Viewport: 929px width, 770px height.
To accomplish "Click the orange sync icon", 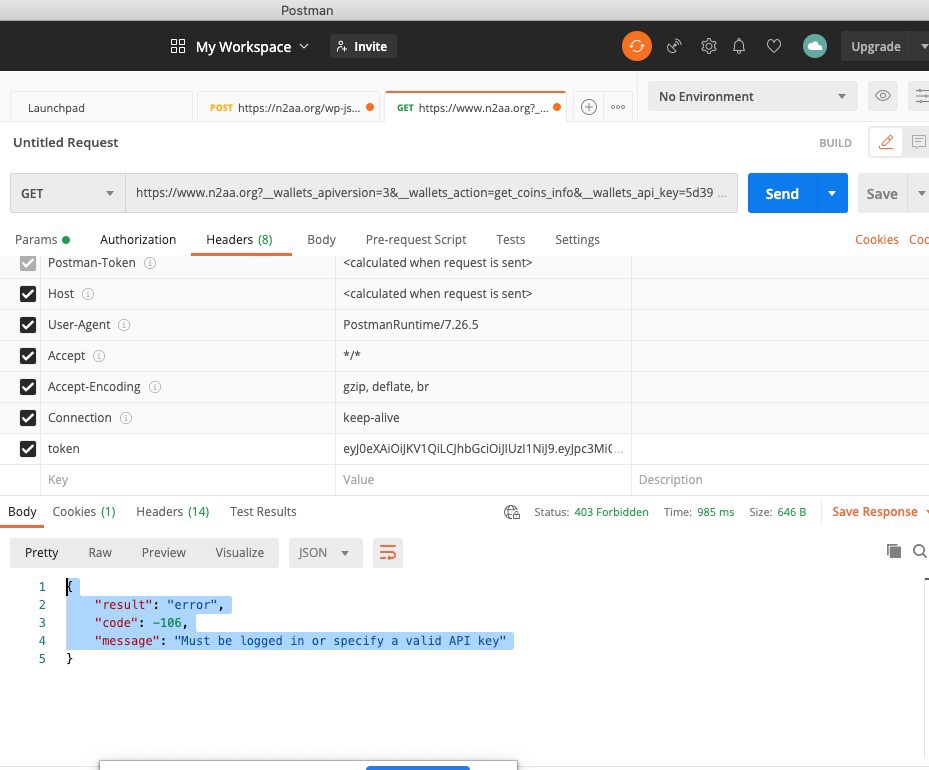I will click(637, 46).
